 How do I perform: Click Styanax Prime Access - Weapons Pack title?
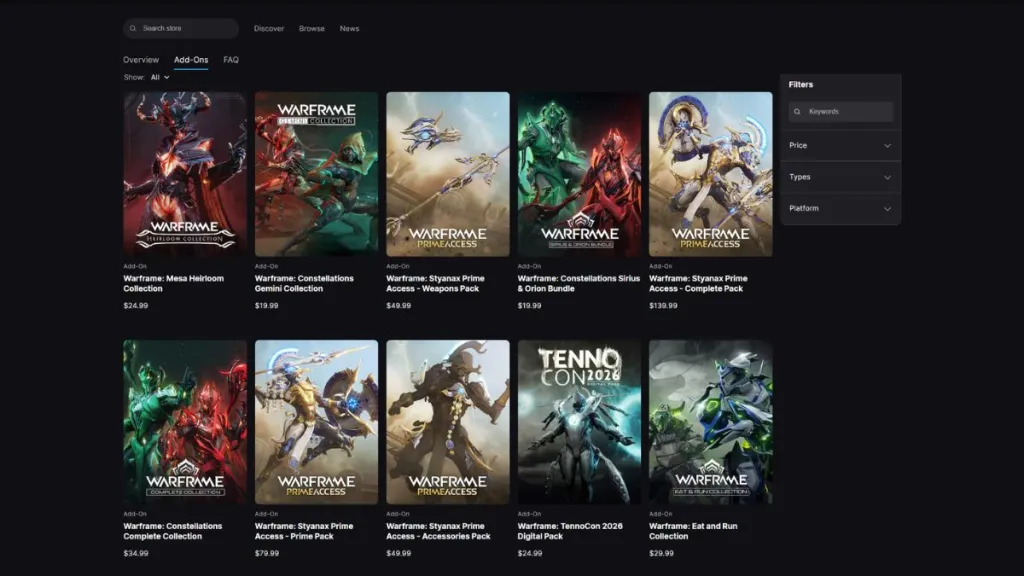coord(435,283)
